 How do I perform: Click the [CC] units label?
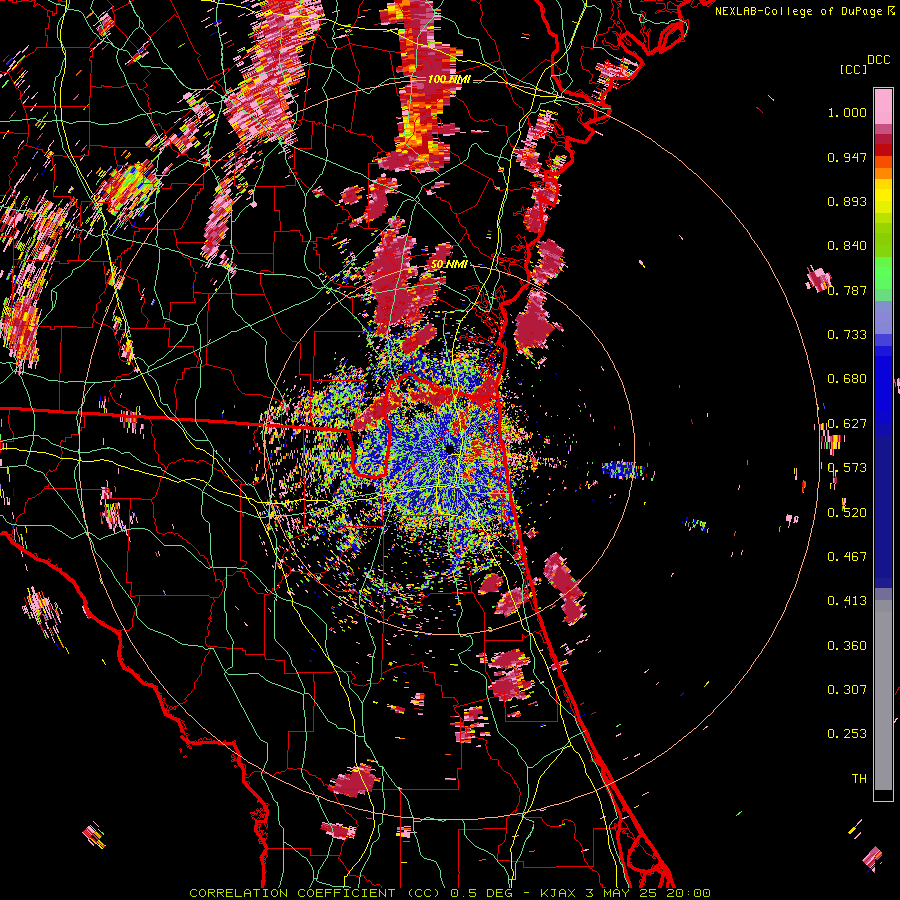click(x=853, y=69)
